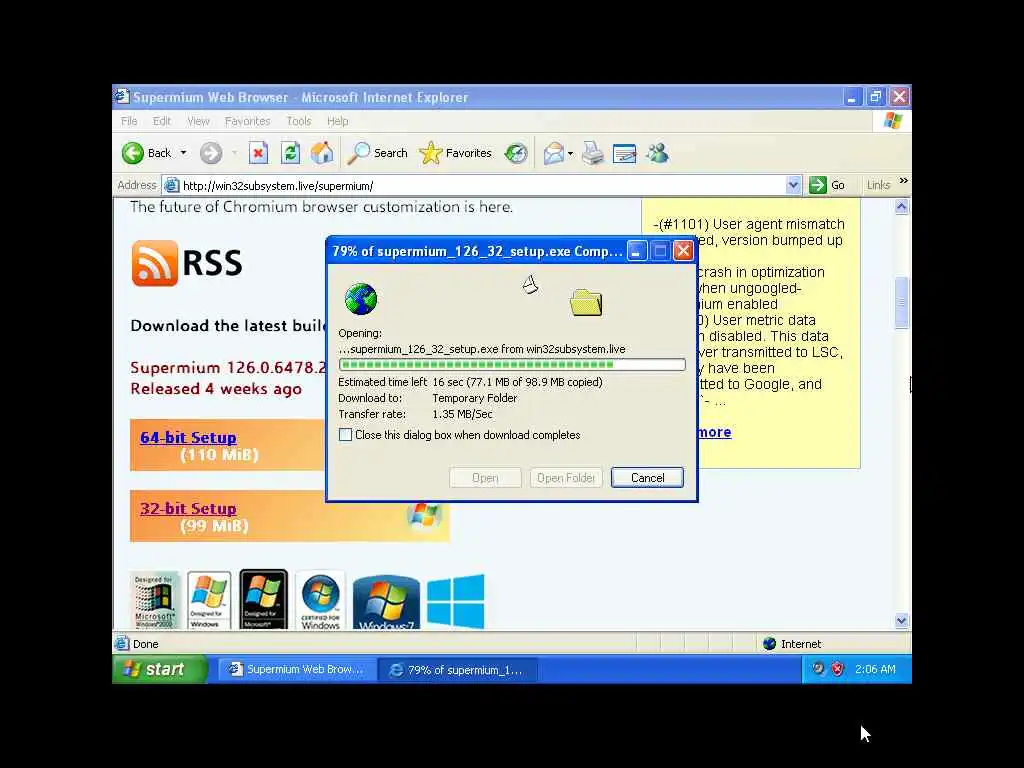Screen dimensions: 1024x768
Task: Click the 64-bit Setup link
Action: [x=188, y=437]
